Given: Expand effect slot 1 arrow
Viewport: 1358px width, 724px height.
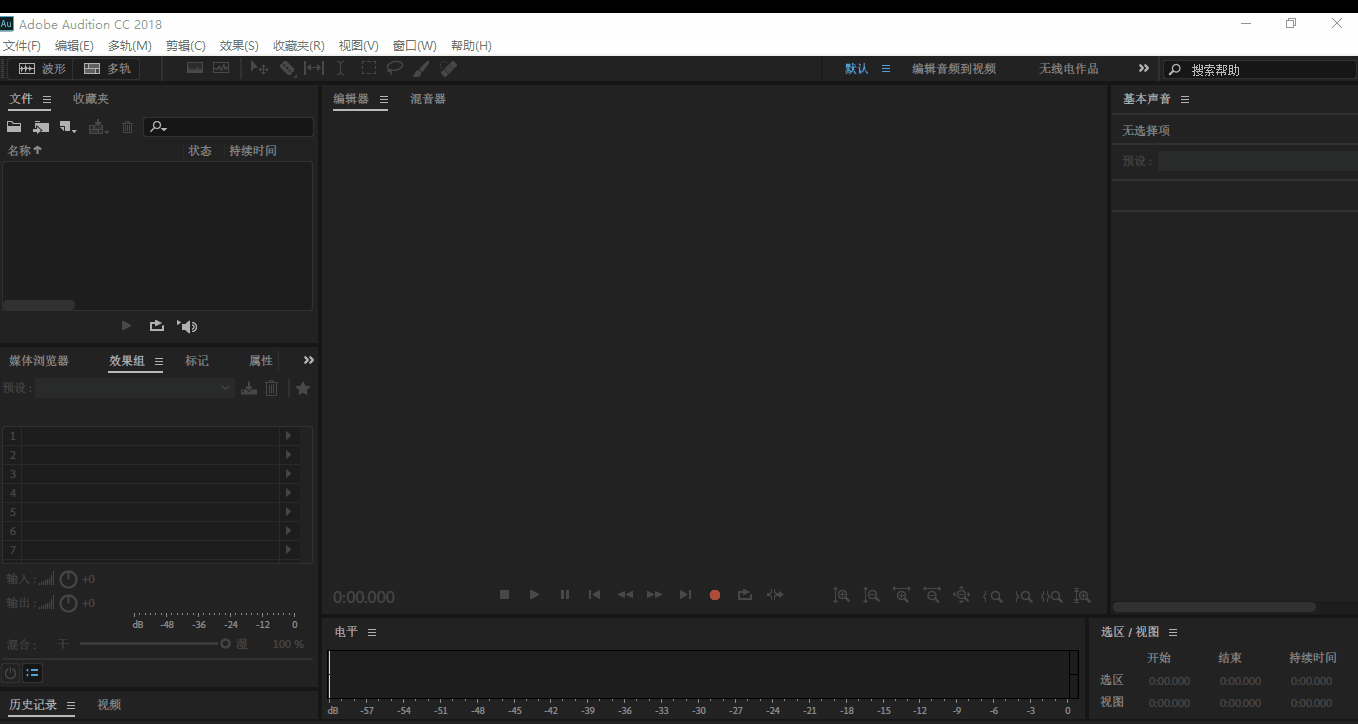Looking at the screenshot, I should [x=289, y=436].
